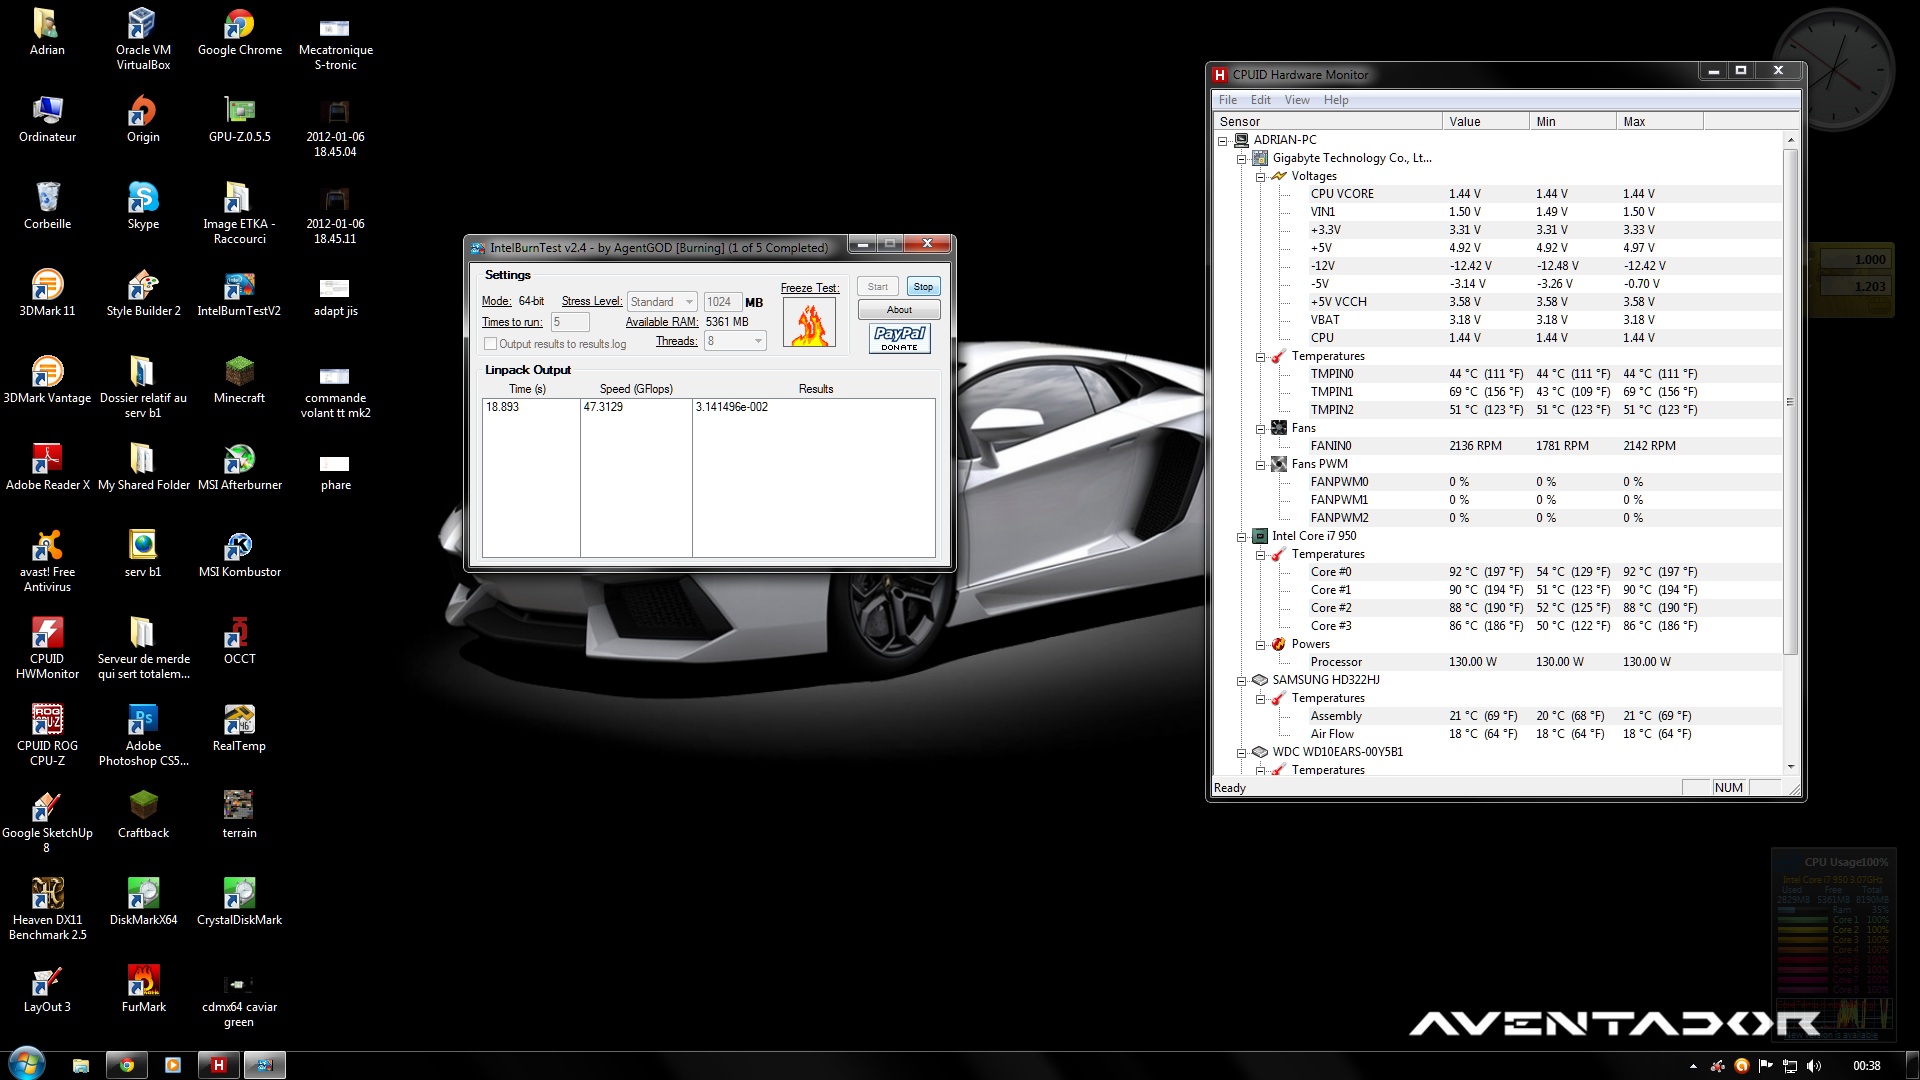Collapse the Voltages tree node
1920x1080 pixels.
(x=1261, y=176)
